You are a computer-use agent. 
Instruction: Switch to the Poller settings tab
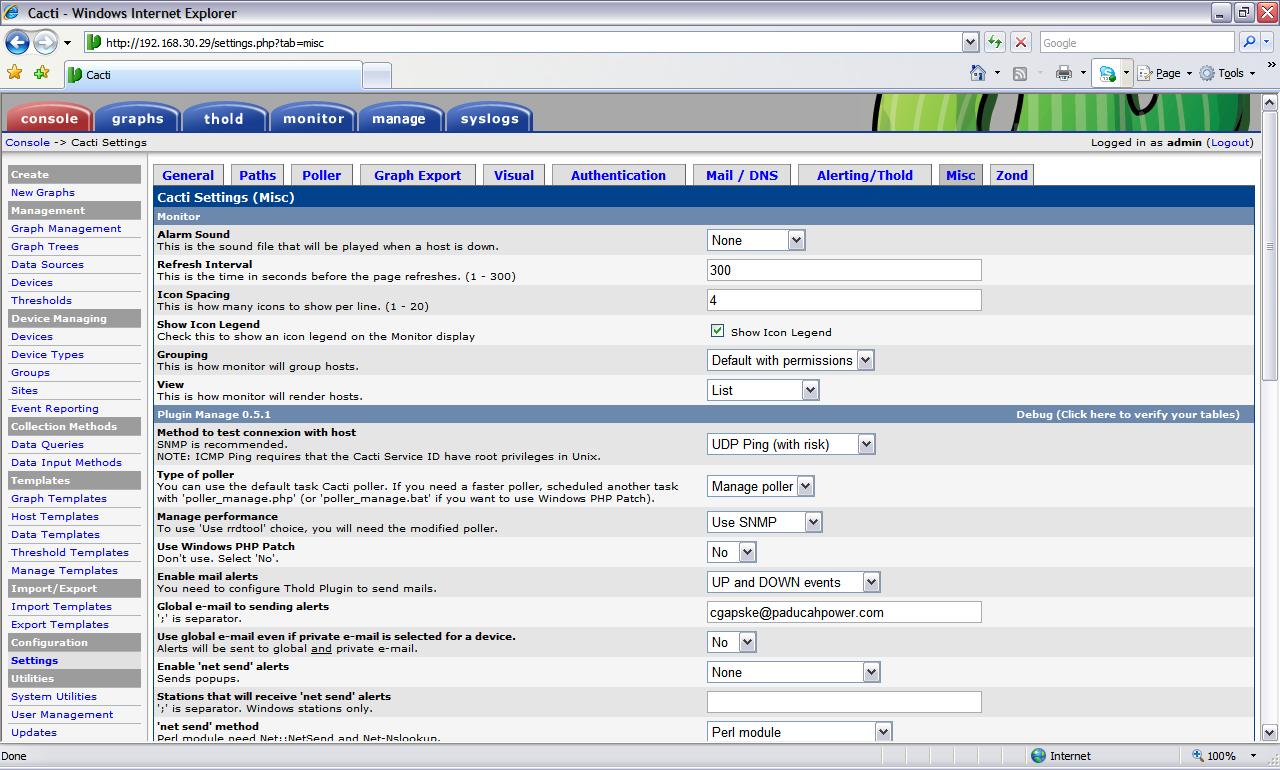321,175
